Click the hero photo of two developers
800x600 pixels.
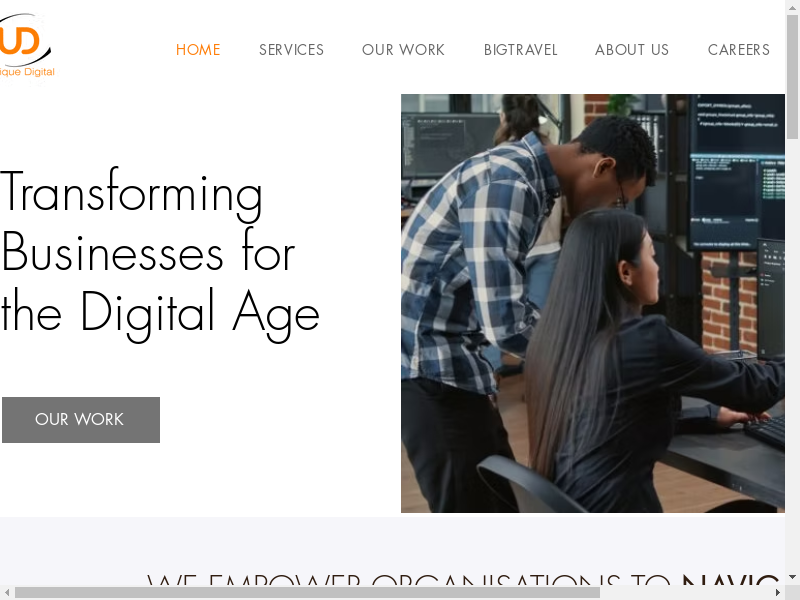pos(593,303)
